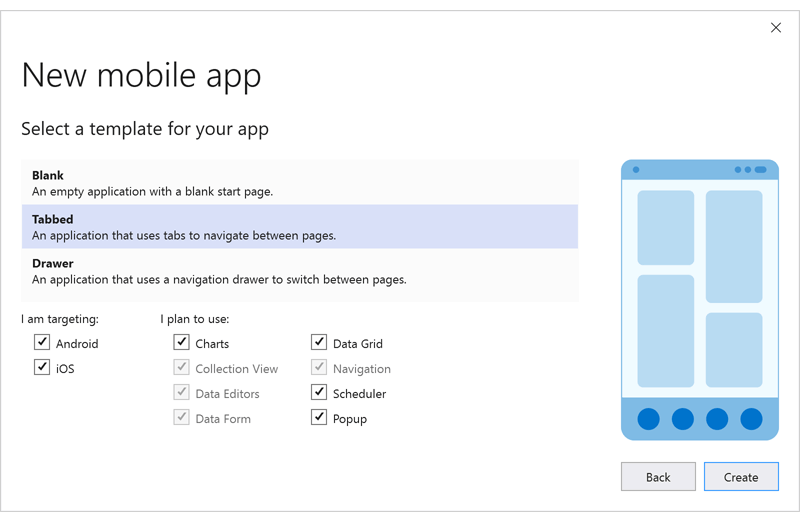
Task: Click the Data Form checkbox
Action: 182,418
